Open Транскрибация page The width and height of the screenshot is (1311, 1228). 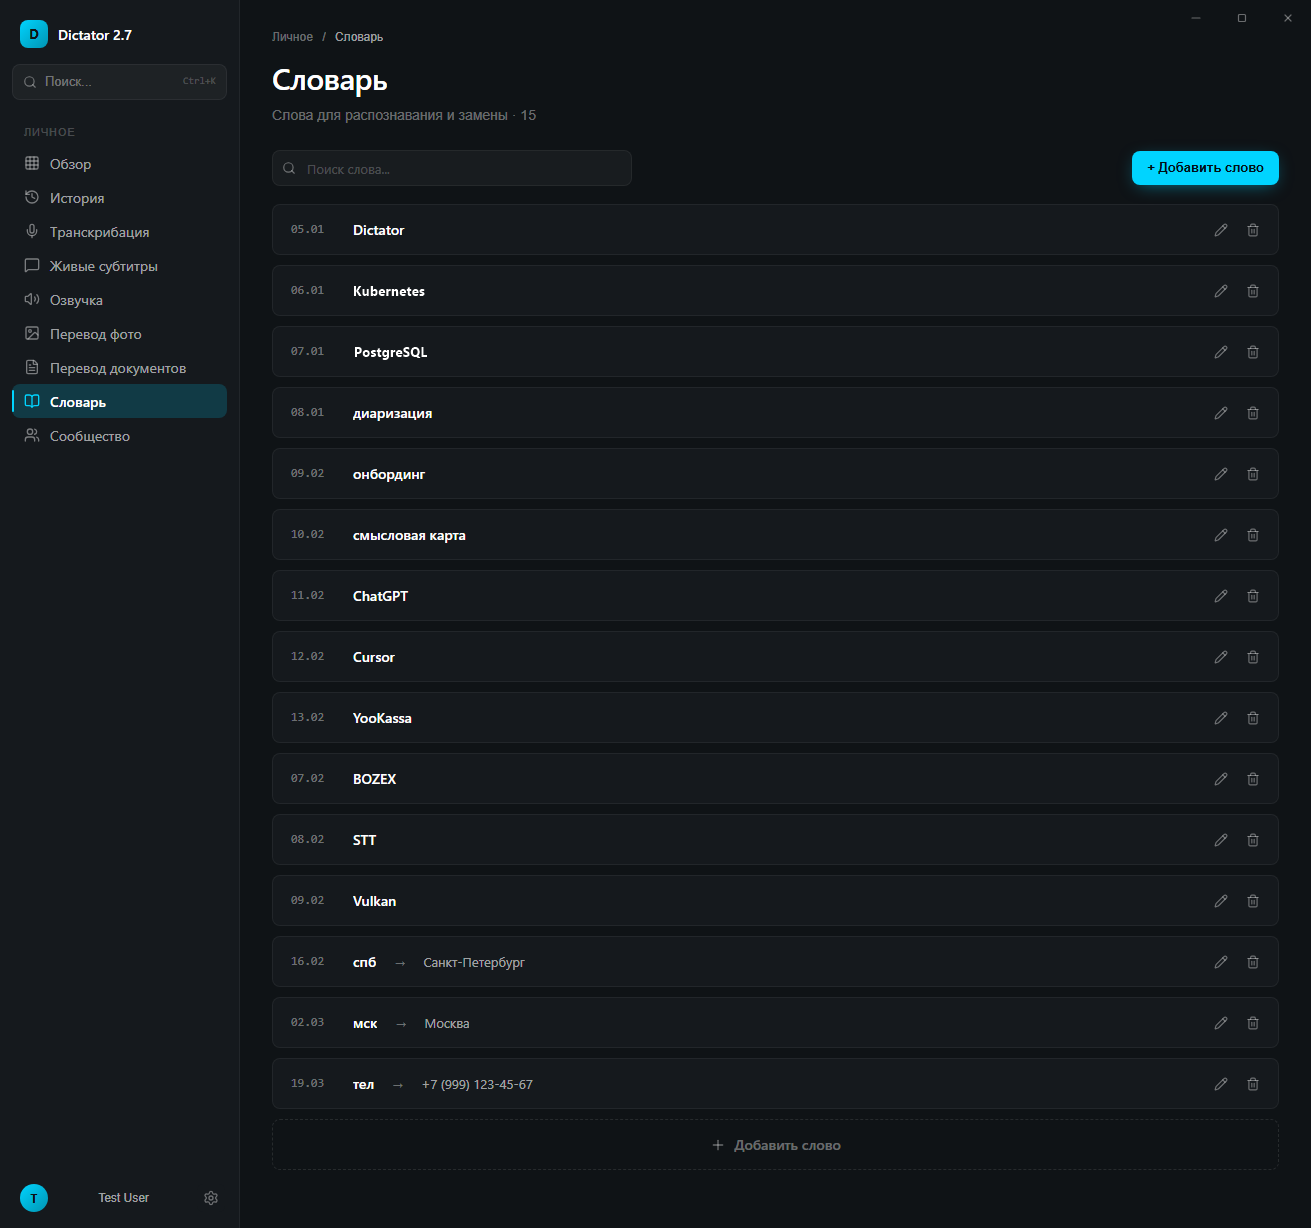click(x=119, y=232)
